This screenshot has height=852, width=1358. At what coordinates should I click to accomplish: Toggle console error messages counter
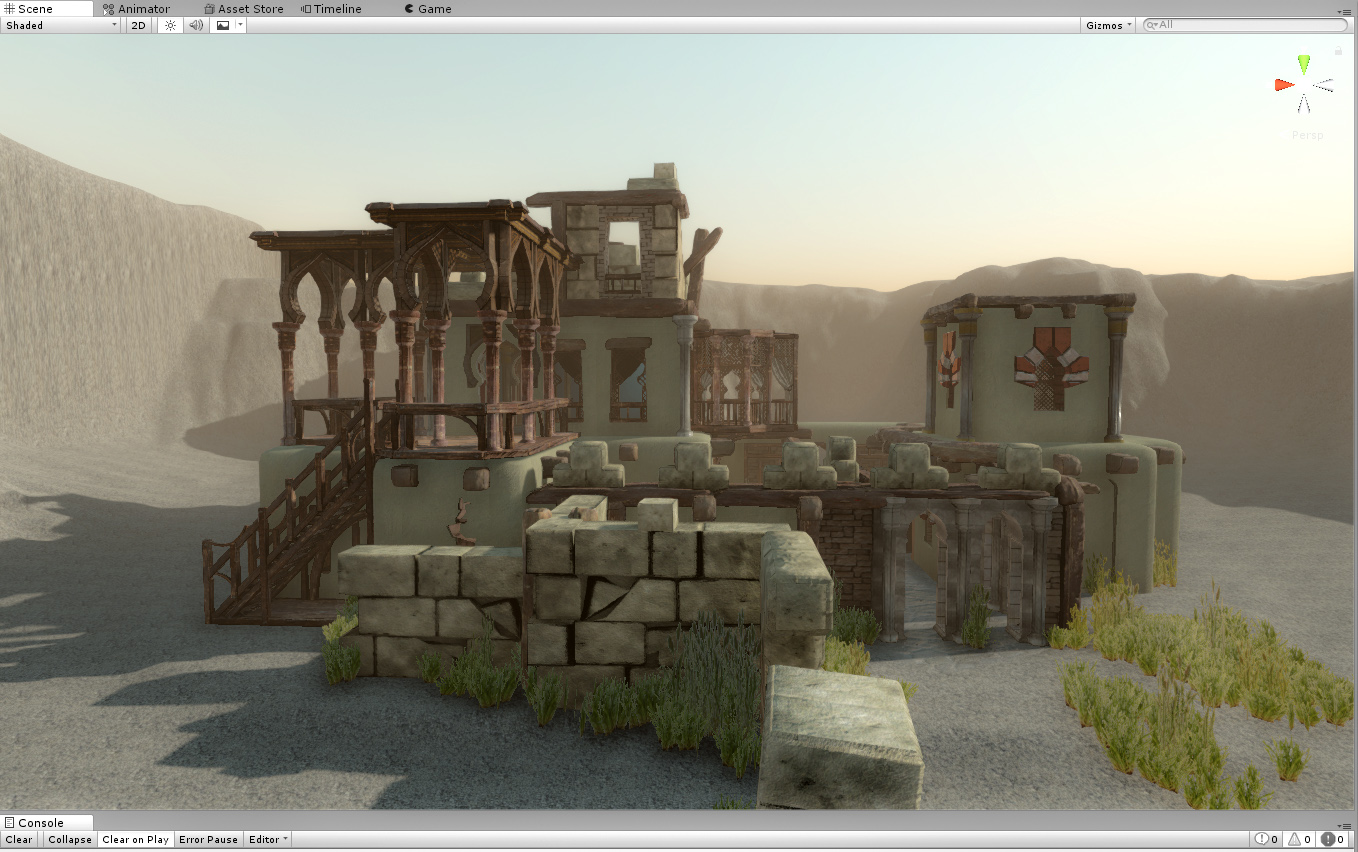coord(1333,840)
